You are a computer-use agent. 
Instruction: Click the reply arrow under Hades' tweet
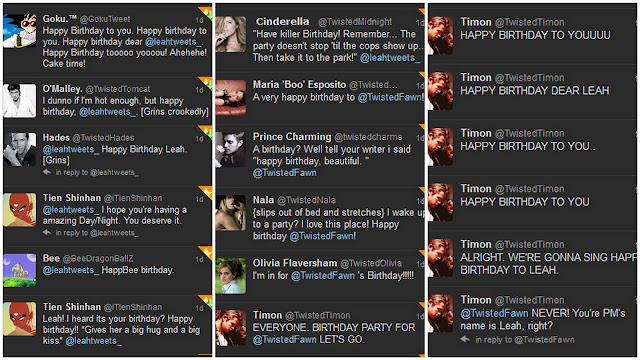(47, 172)
